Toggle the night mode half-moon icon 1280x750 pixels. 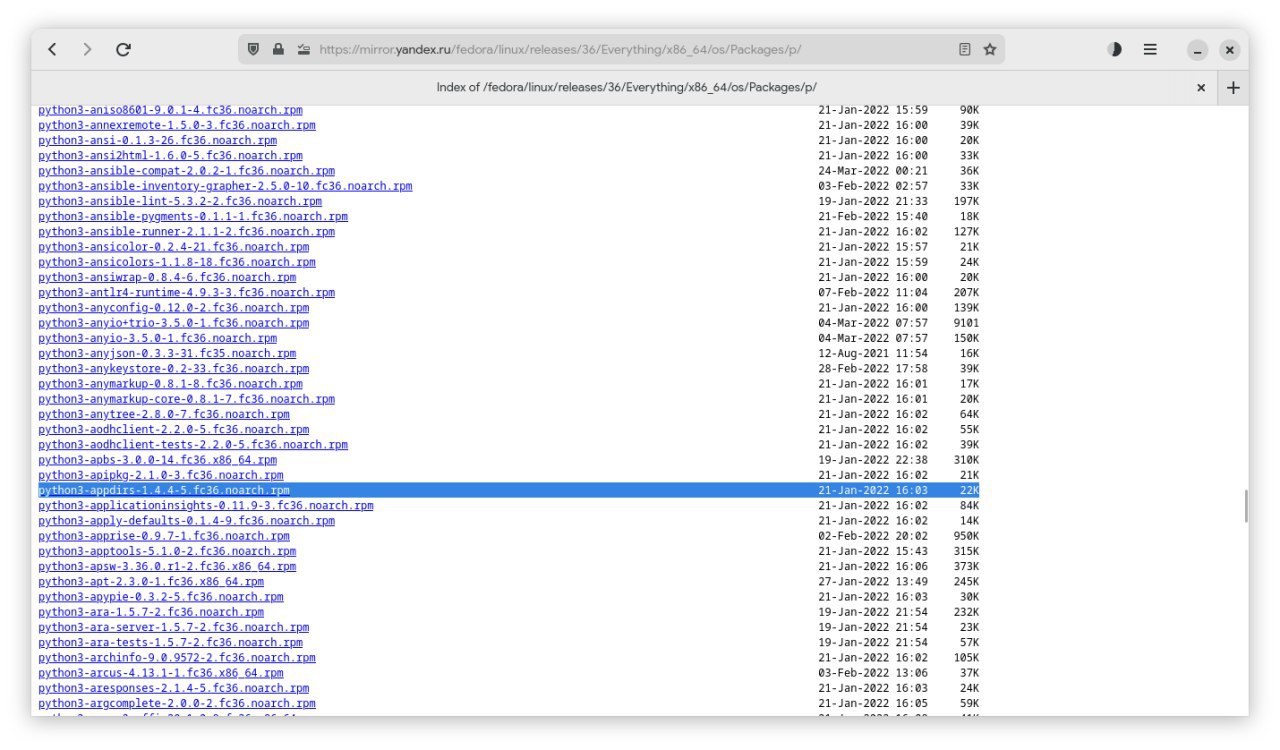tap(1115, 49)
